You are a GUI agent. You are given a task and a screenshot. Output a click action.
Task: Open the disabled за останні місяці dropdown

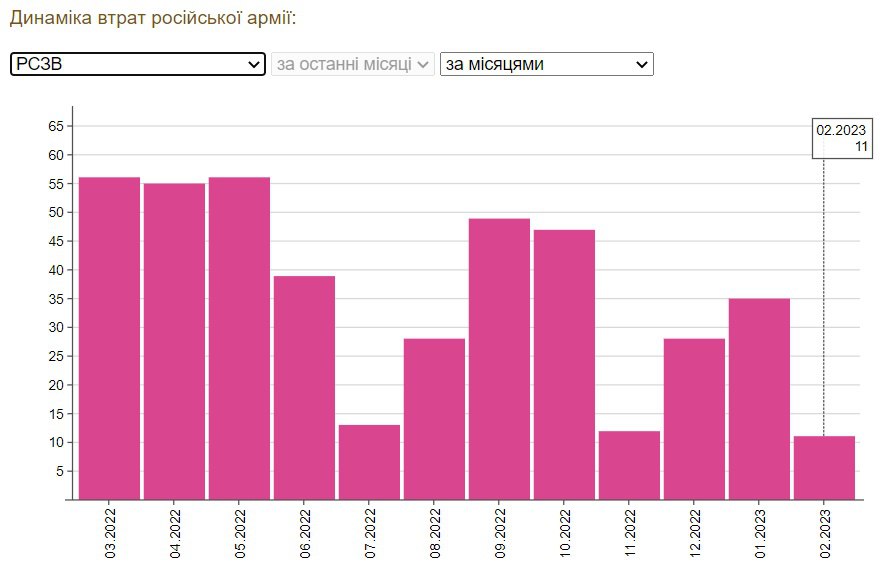coord(353,64)
